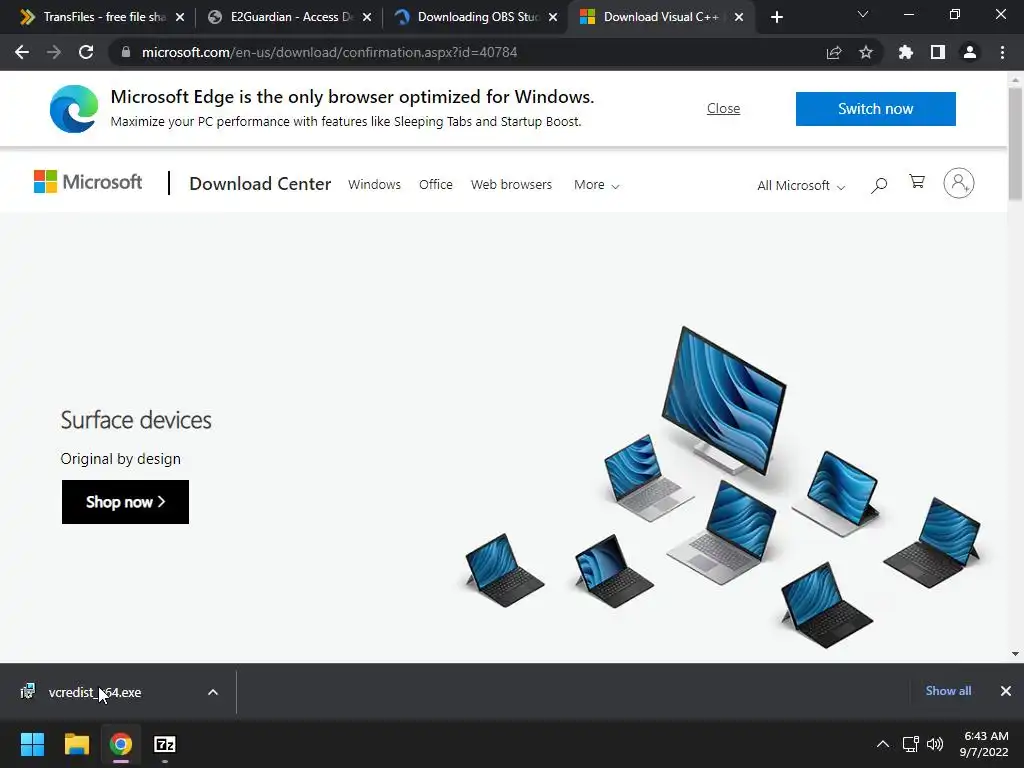This screenshot has height=768, width=1024.
Task: Expand the All Microsoft menu
Action: (x=801, y=185)
